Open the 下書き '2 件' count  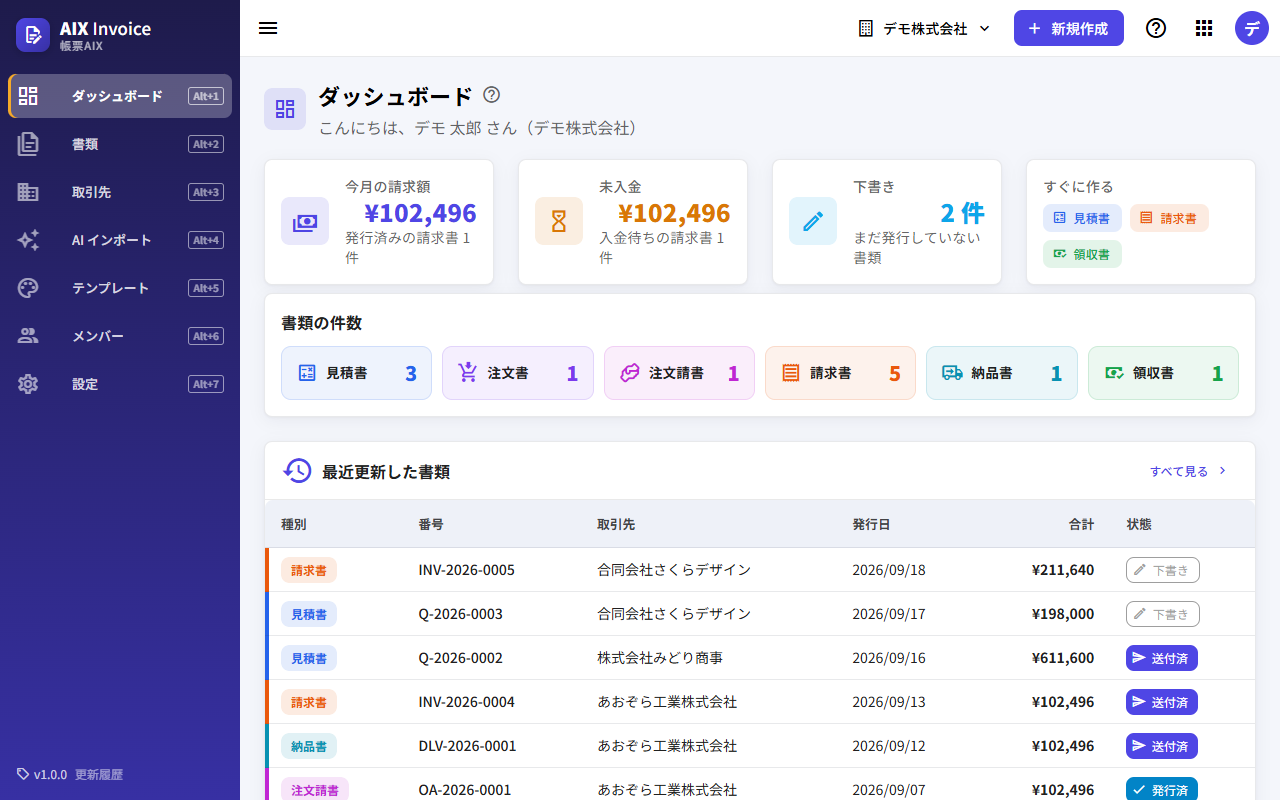pos(962,213)
